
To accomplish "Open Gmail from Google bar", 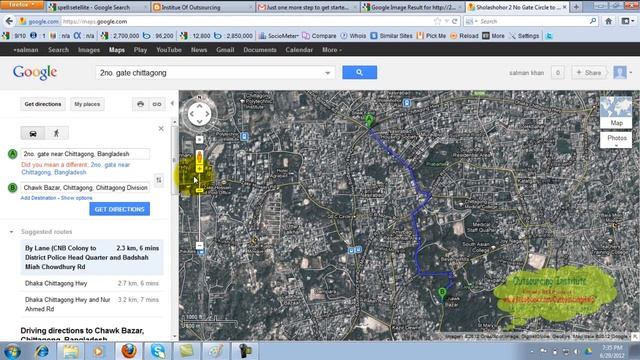I will [x=225, y=50].
